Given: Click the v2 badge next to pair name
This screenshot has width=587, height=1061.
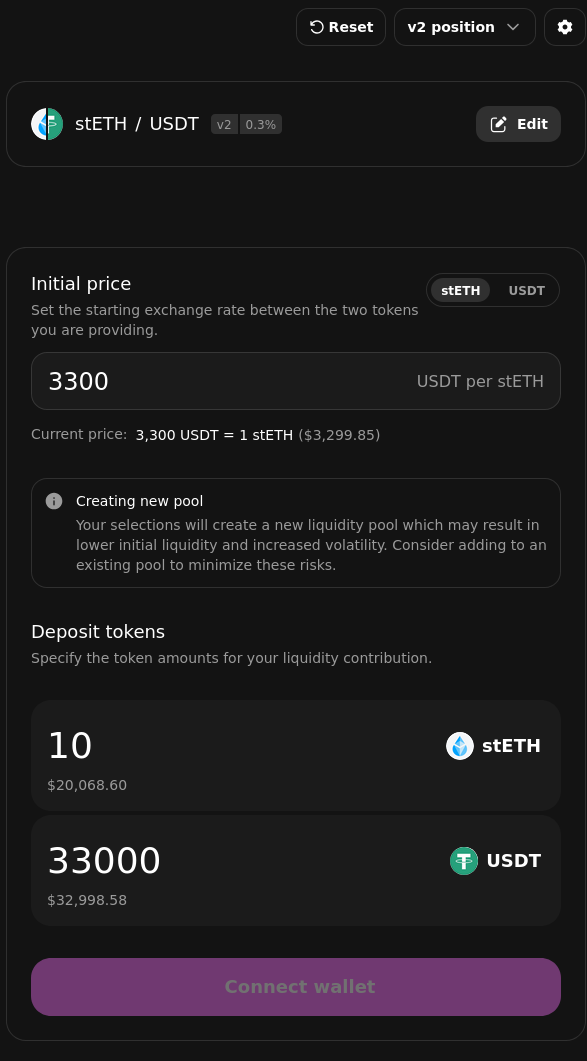Looking at the screenshot, I should click(x=224, y=125).
